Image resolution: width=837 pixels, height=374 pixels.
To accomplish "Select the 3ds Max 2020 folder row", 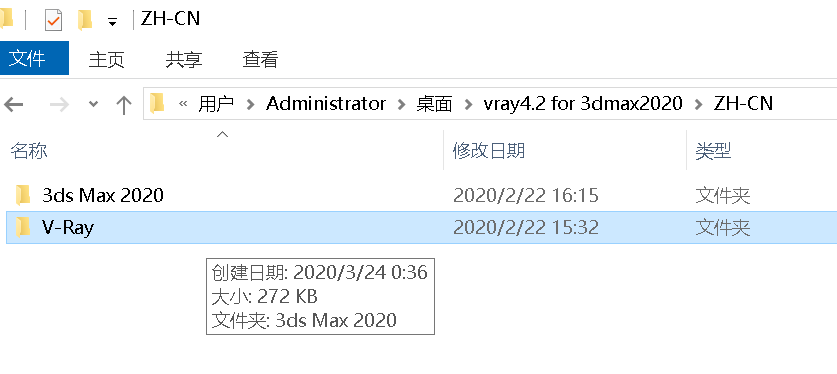I will point(422,195).
